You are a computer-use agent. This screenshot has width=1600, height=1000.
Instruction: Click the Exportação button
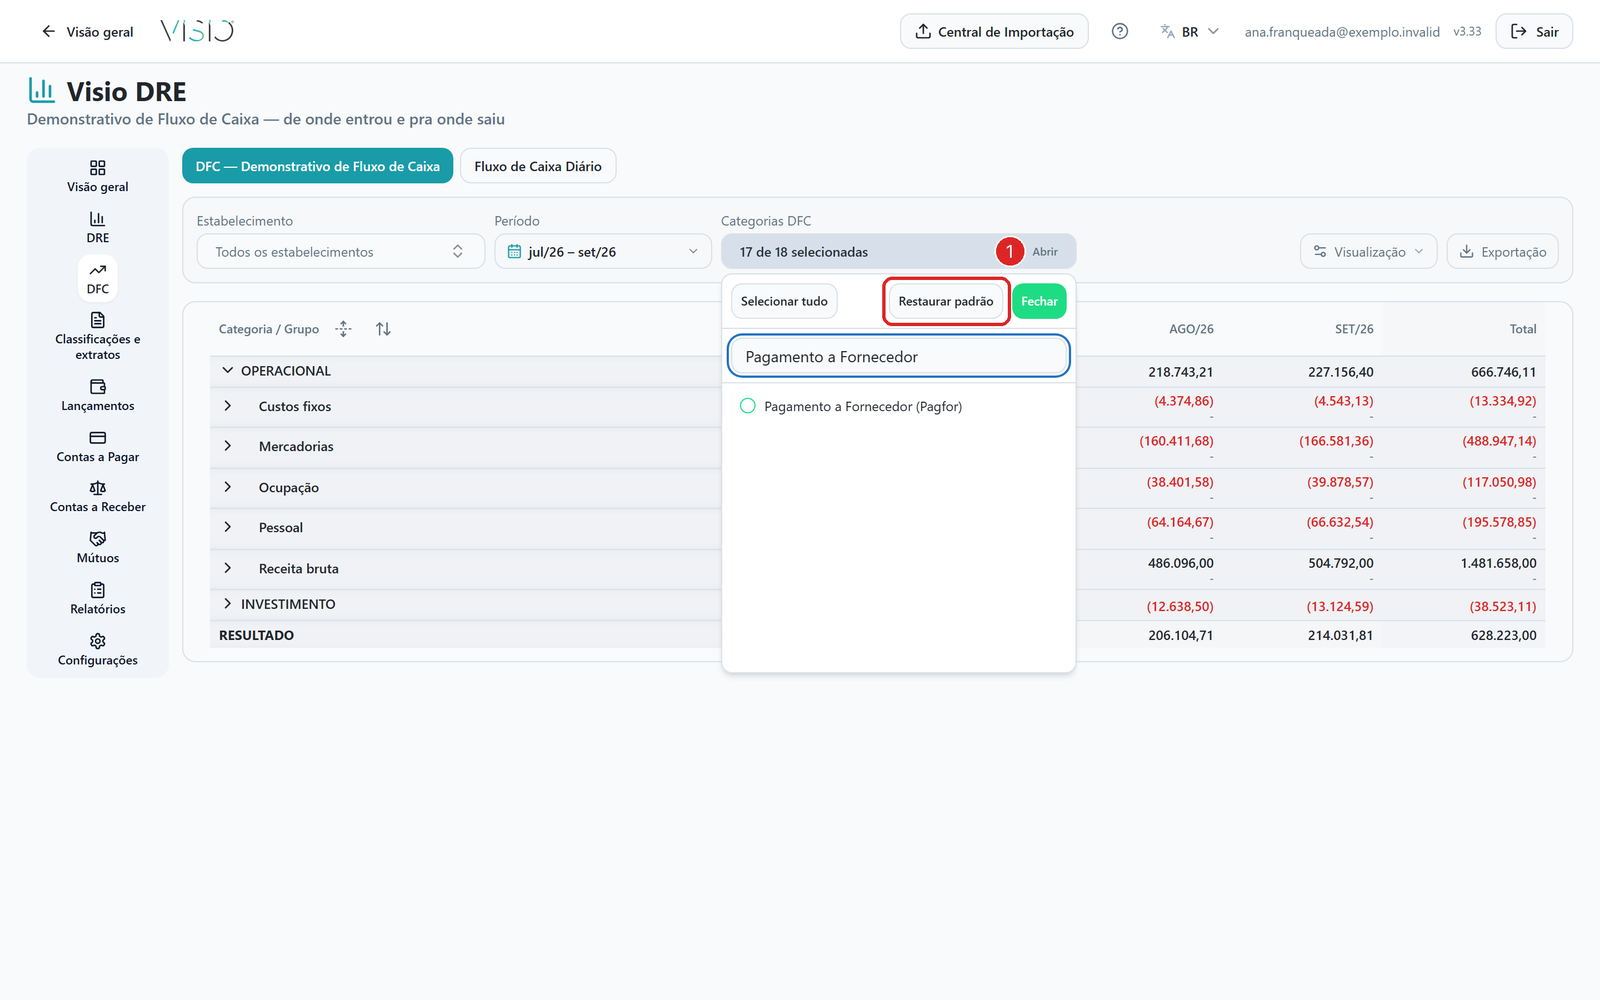click(x=1502, y=251)
